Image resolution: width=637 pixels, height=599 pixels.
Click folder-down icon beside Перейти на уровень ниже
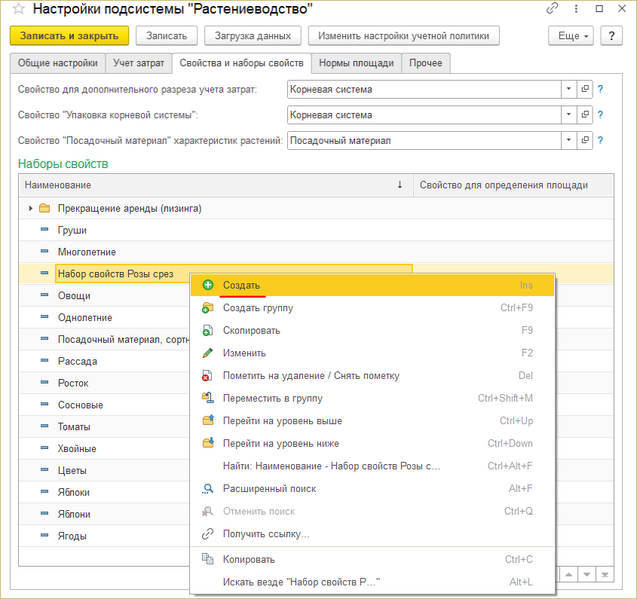(208, 443)
